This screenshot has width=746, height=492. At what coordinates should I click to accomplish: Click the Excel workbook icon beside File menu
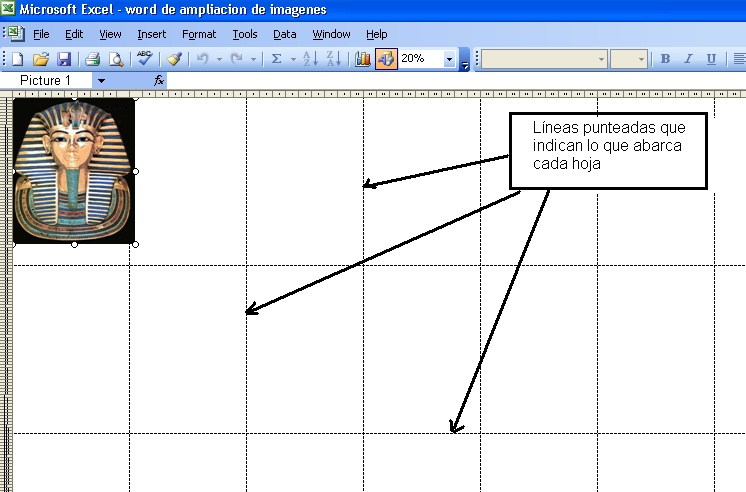tap(16, 34)
